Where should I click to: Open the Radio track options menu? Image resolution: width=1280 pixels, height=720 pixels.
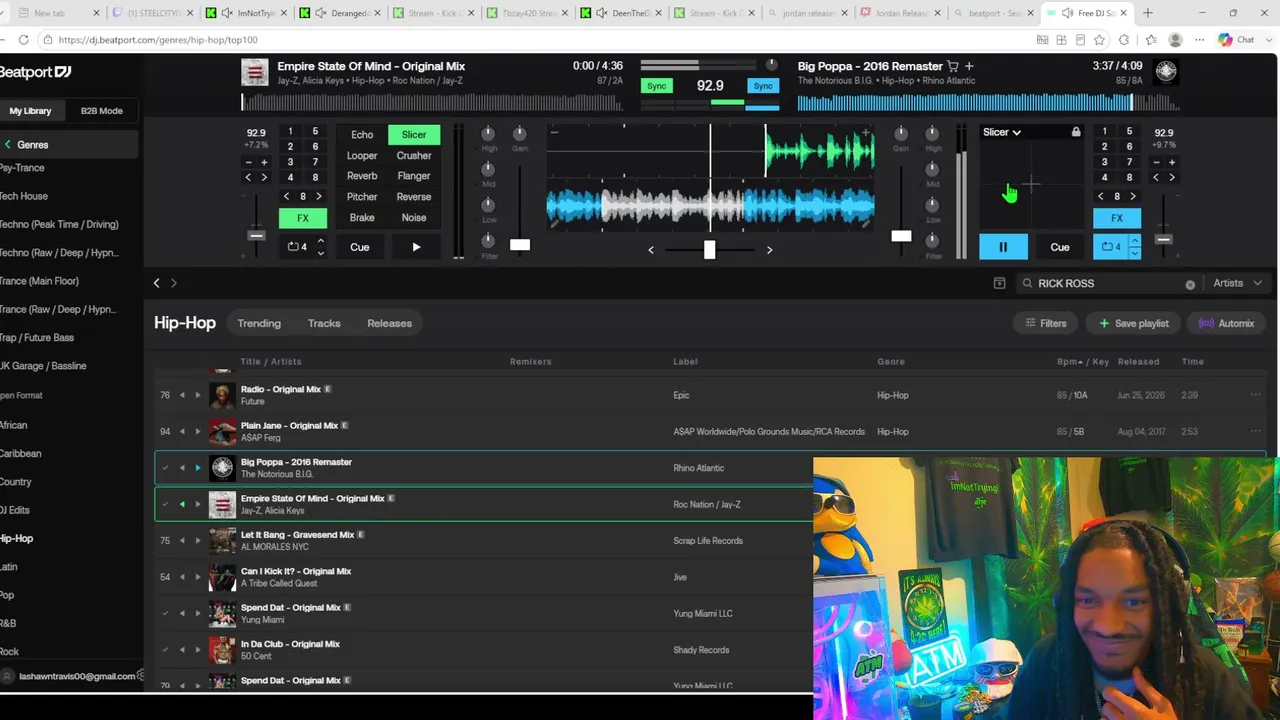click(x=1255, y=395)
